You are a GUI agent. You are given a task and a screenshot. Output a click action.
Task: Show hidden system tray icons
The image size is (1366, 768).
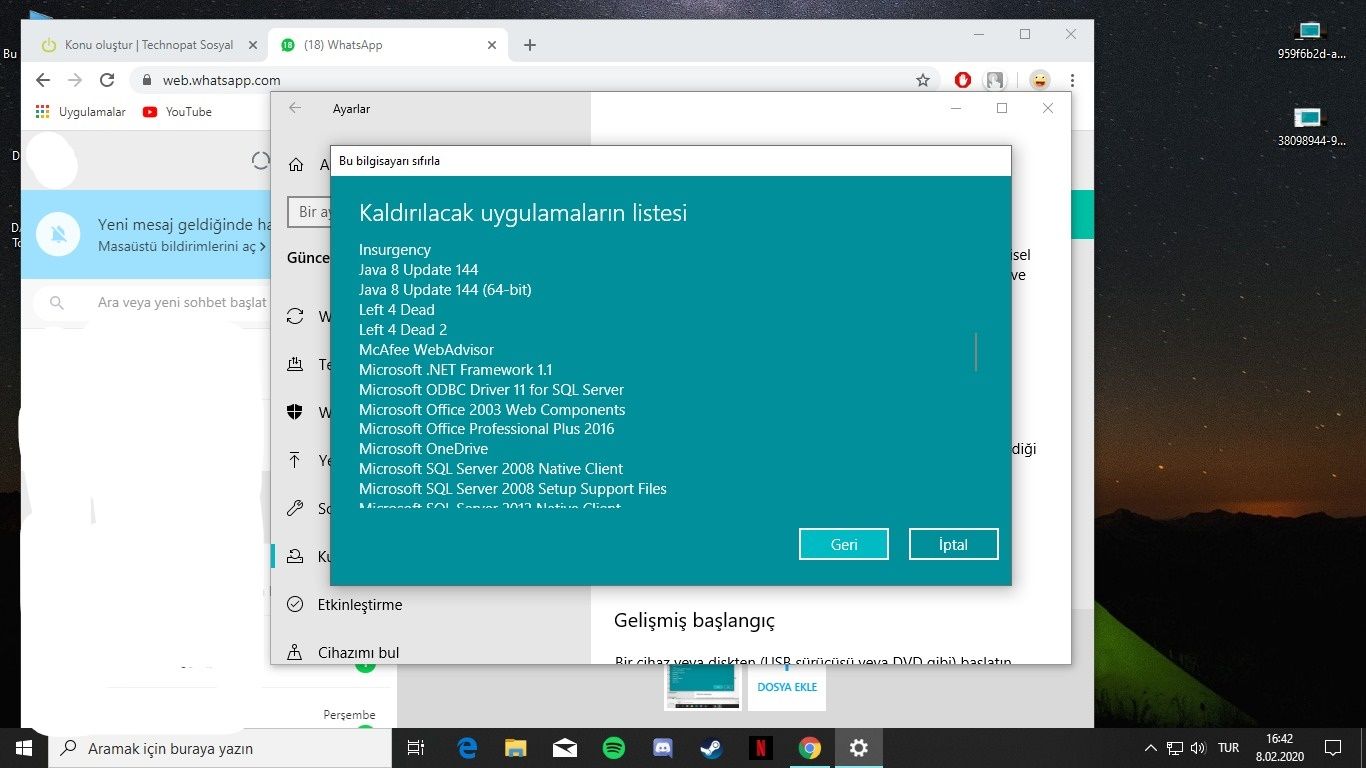[1151, 748]
